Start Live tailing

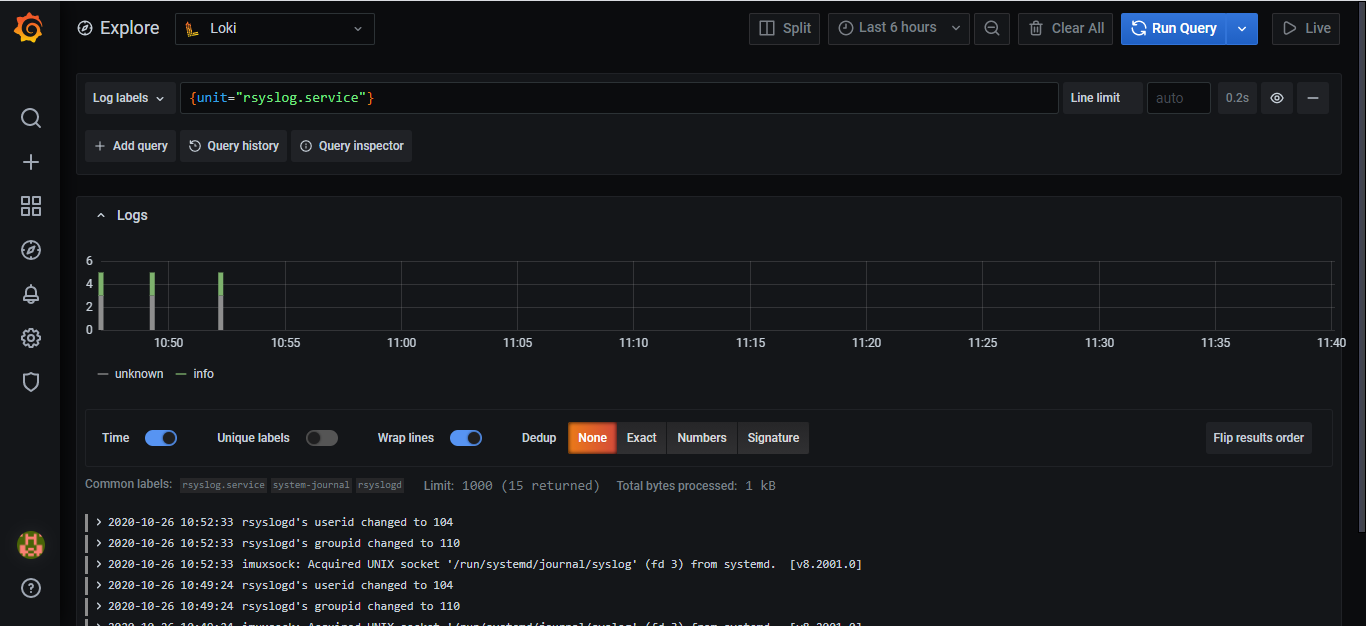[1306, 29]
